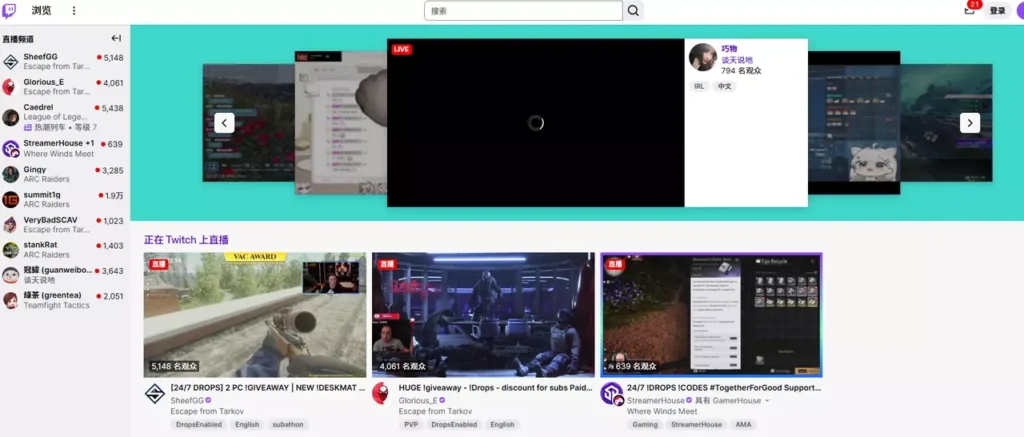The height and width of the screenshot is (437, 1024).
Task: Click the 登录 (Log in) button
Action: tap(997, 11)
